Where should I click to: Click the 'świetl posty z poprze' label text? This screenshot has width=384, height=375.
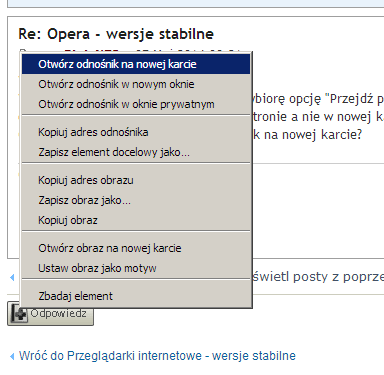coord(318,277)
